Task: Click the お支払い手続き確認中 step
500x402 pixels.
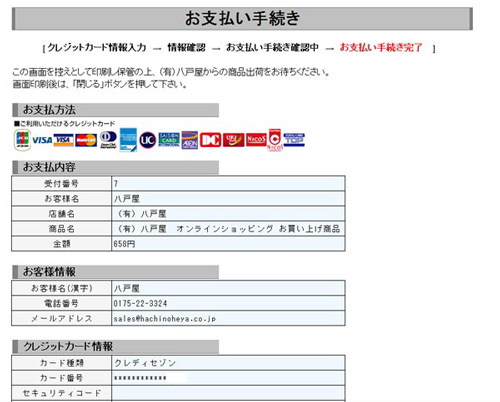Action: pyautogui.click(x=272, y=48)
